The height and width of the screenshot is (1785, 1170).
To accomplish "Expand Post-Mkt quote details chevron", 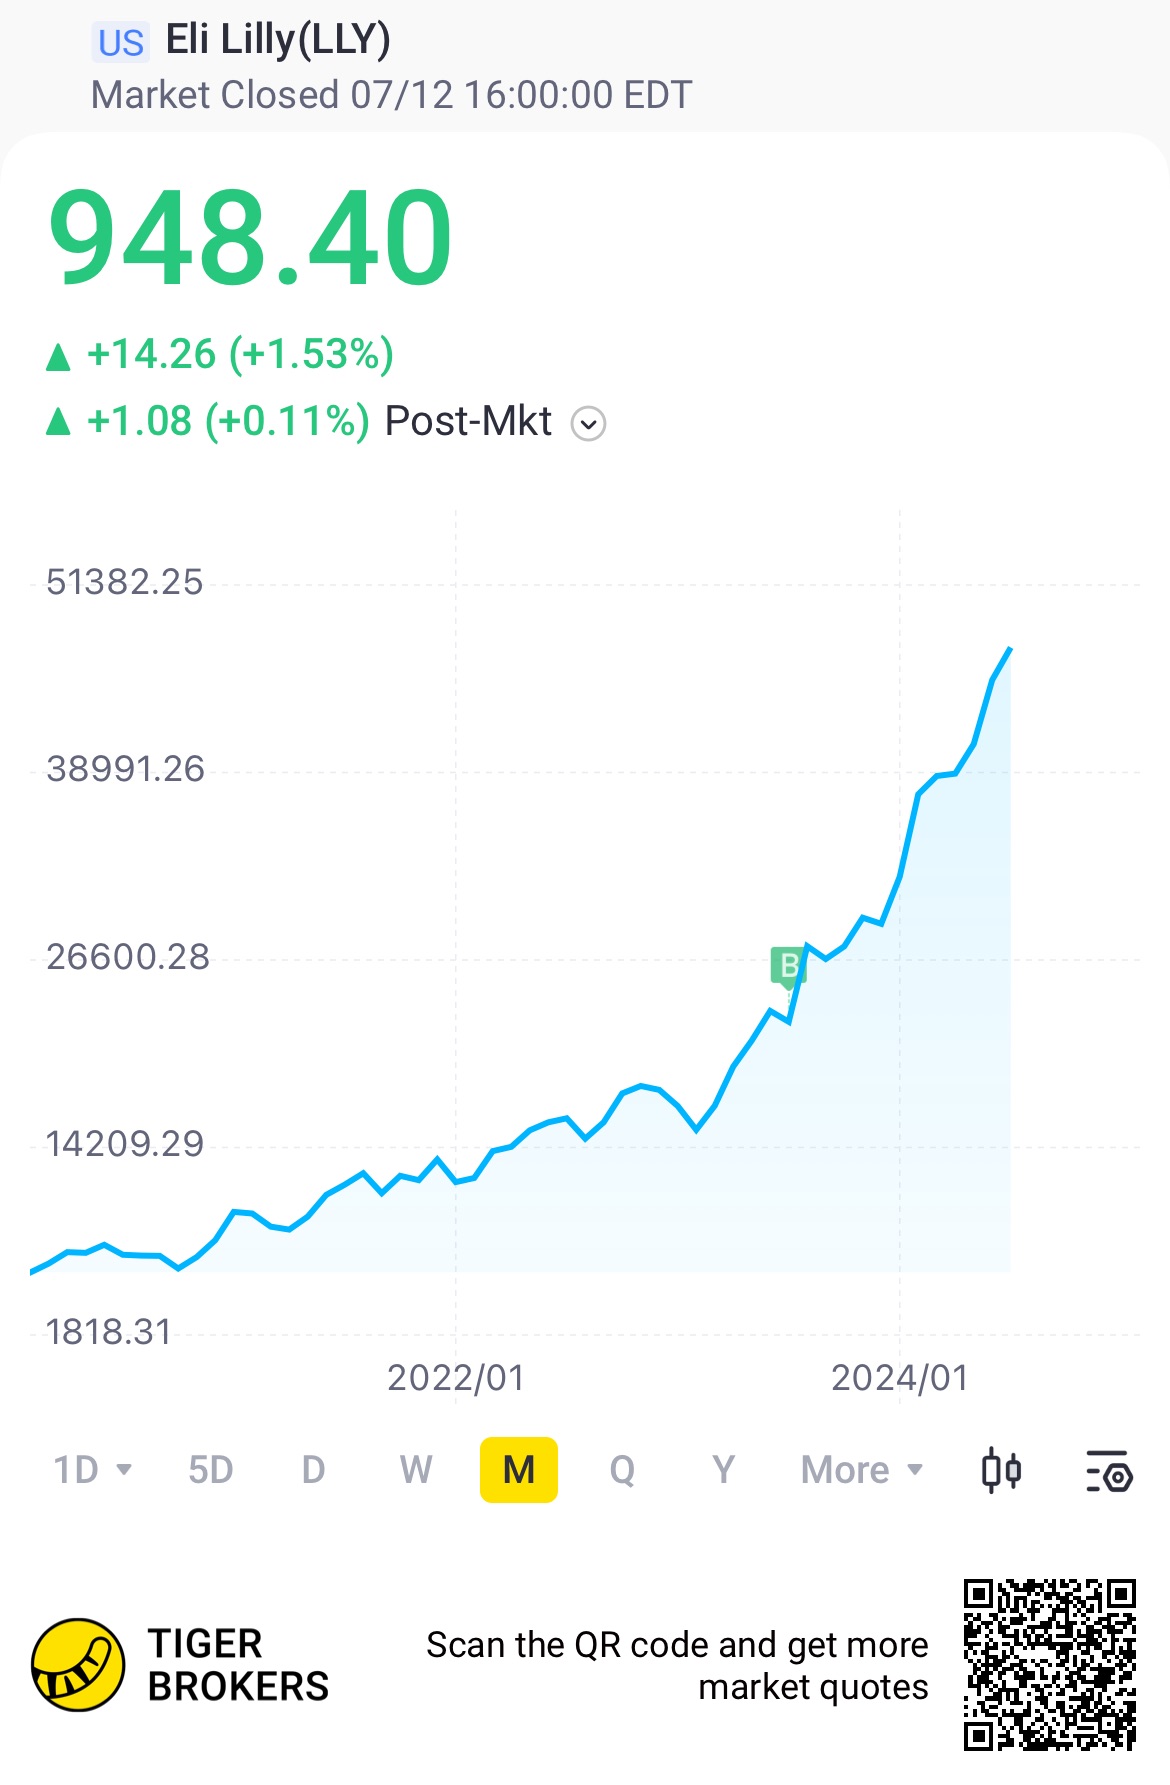I will click(588, 424).
